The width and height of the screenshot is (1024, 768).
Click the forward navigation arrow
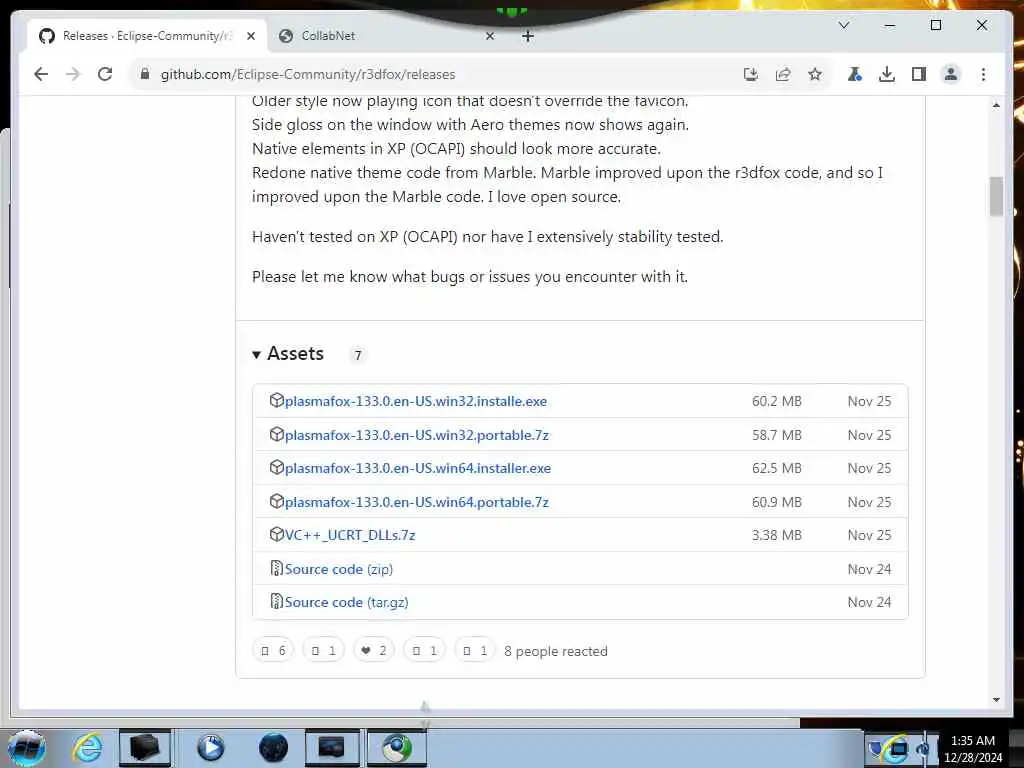(73, 74)
